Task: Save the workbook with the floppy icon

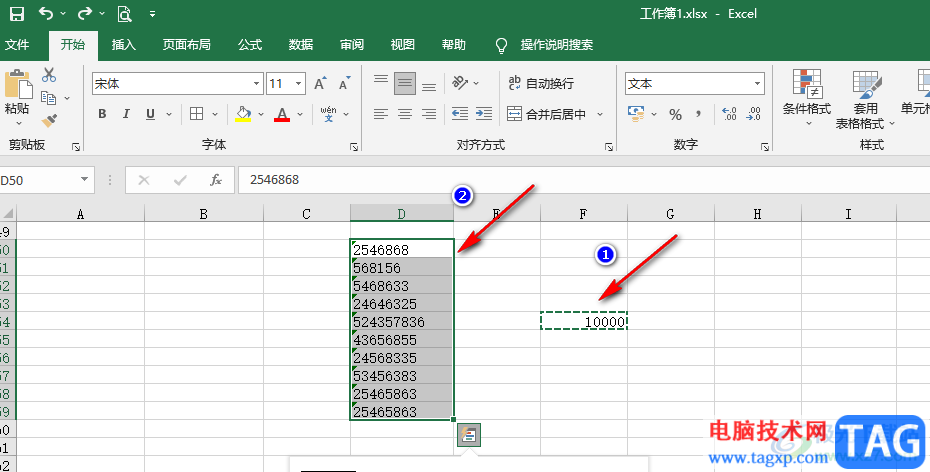Action: pos(17,14)
